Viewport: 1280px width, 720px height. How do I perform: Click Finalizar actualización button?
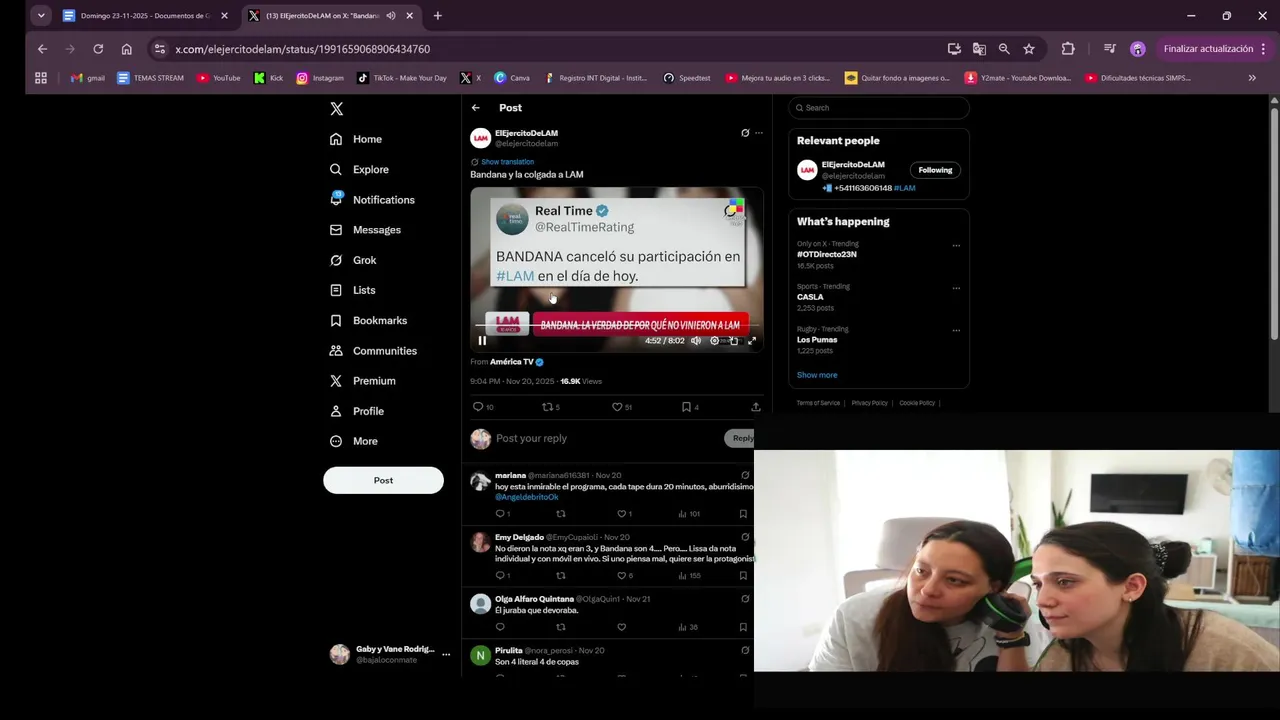1208,49
